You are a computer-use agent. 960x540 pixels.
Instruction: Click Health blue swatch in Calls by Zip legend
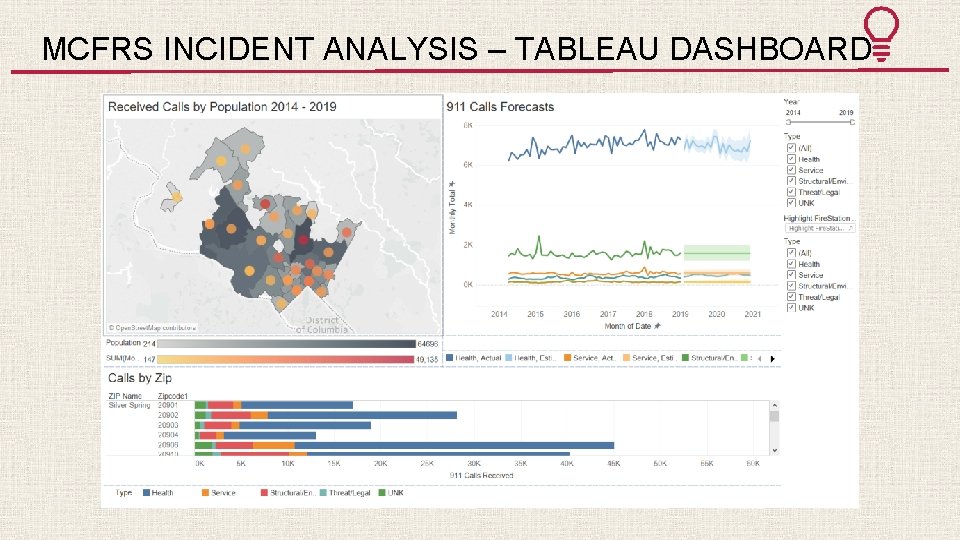coord(146,493)
